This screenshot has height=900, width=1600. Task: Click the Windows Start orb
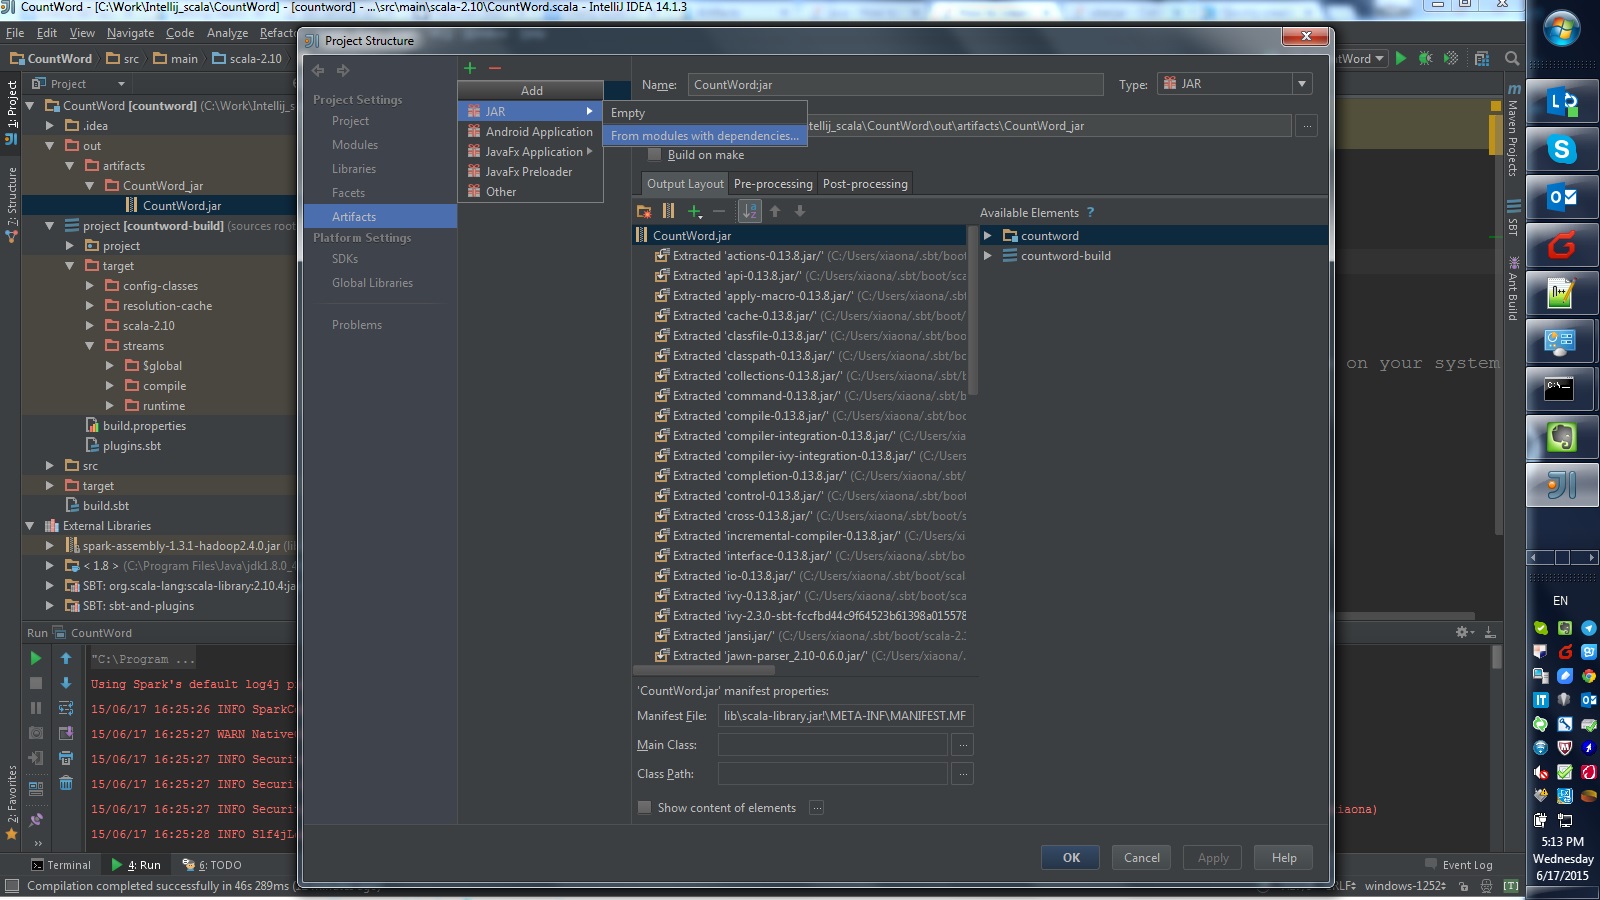(x=1561, y=29)
